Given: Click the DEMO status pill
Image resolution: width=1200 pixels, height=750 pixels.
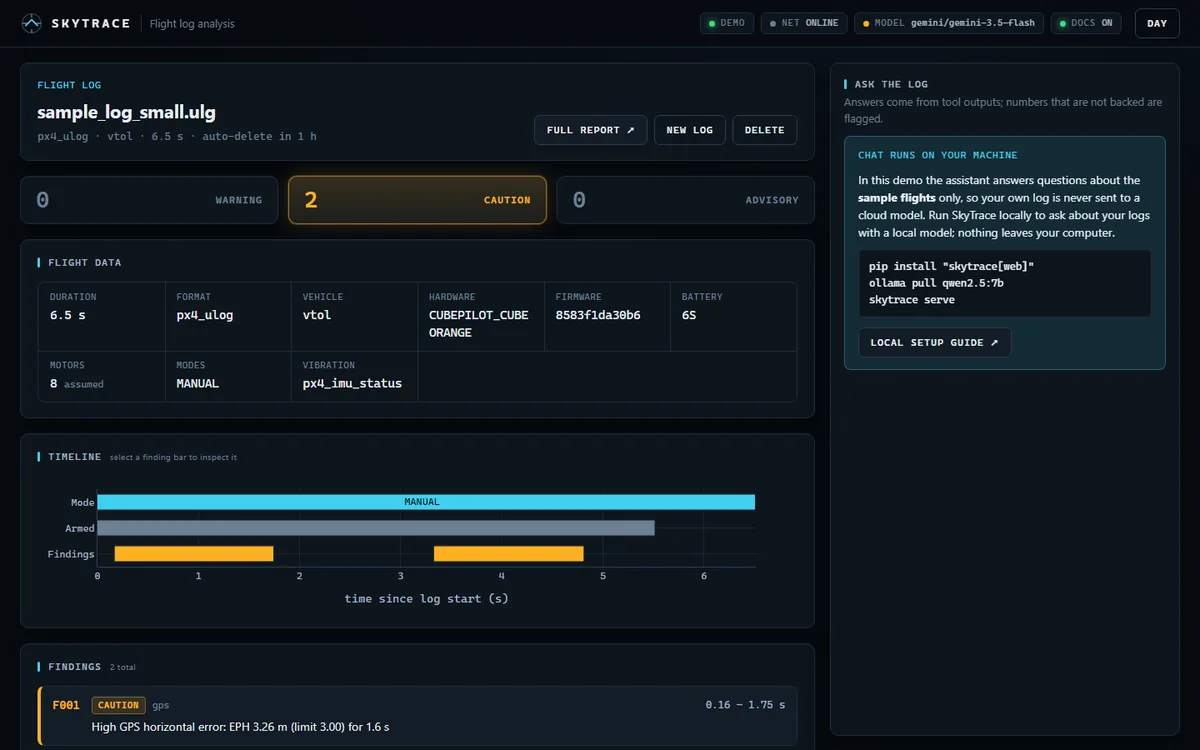Looking at the screenshot, I should tap(727, 23).
